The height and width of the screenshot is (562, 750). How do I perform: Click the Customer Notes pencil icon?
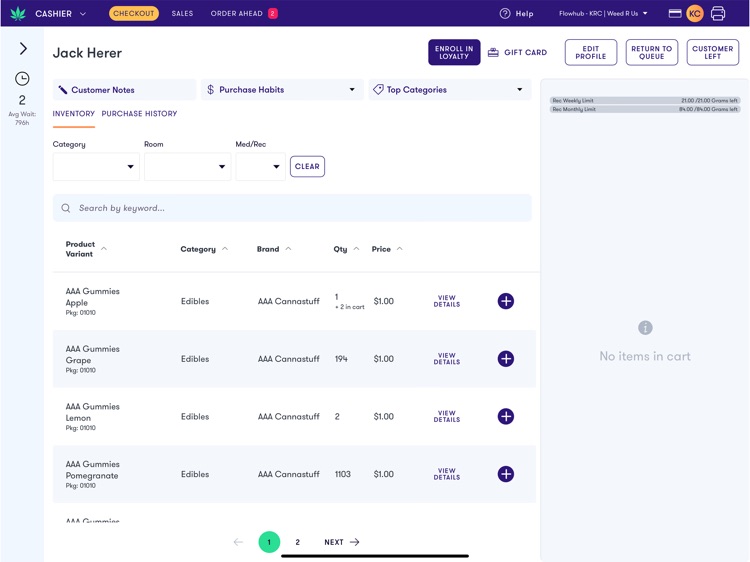click(63, 89)
